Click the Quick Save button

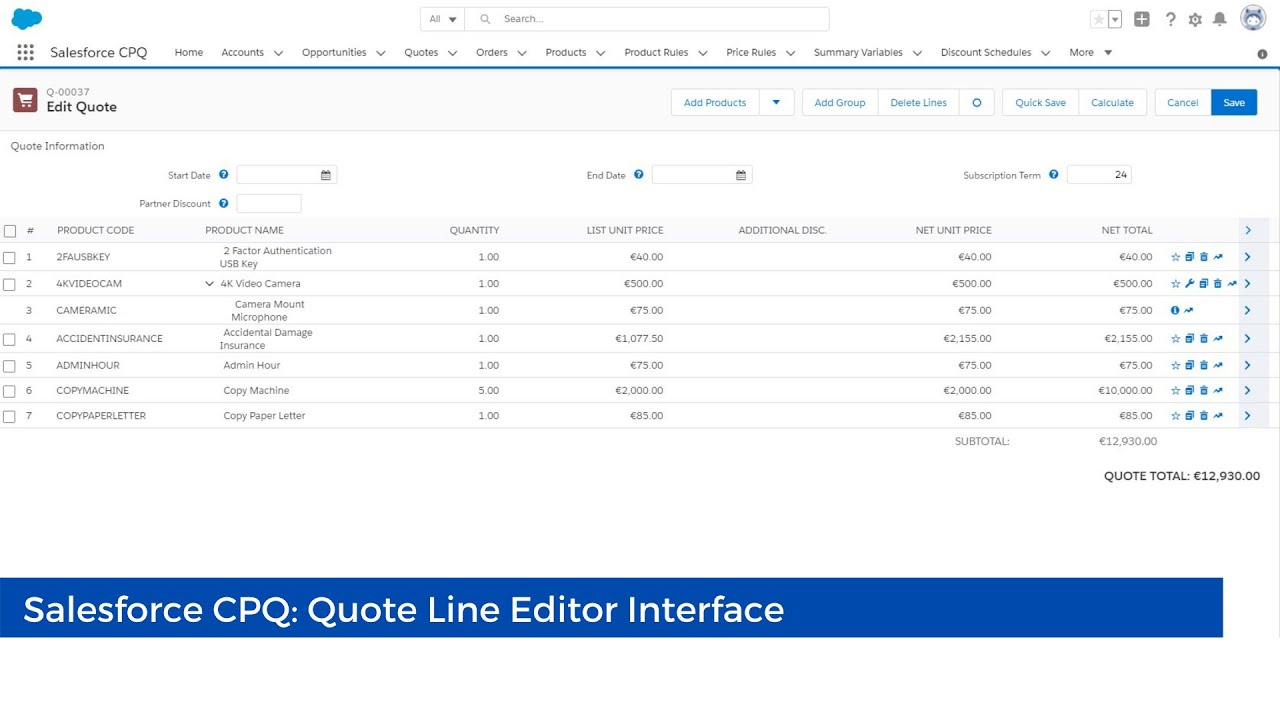tap(1040, 102)
